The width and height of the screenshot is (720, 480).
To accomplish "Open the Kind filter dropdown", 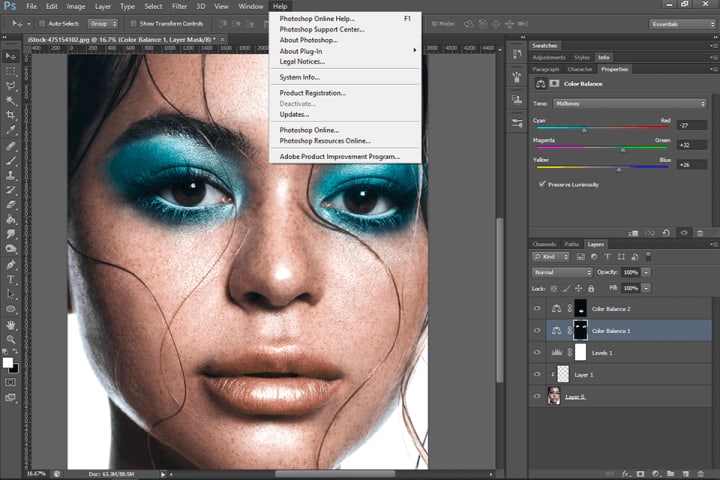I will click(551, 257).
